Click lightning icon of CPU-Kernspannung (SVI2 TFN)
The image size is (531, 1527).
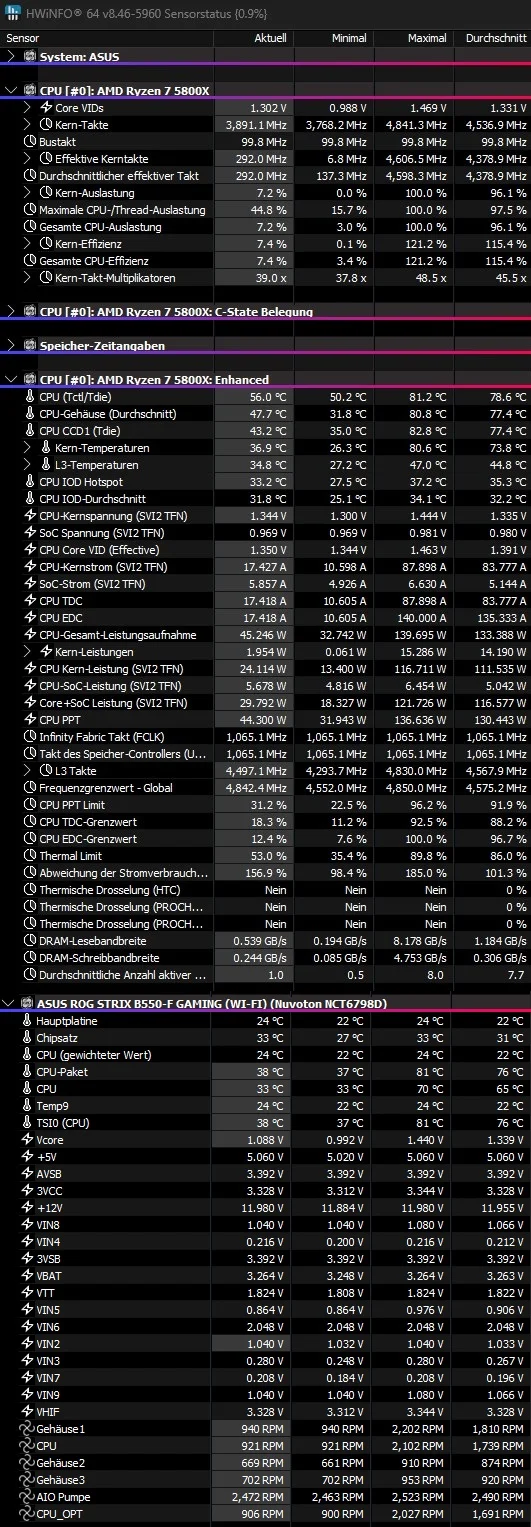click(x=29, y=516)
